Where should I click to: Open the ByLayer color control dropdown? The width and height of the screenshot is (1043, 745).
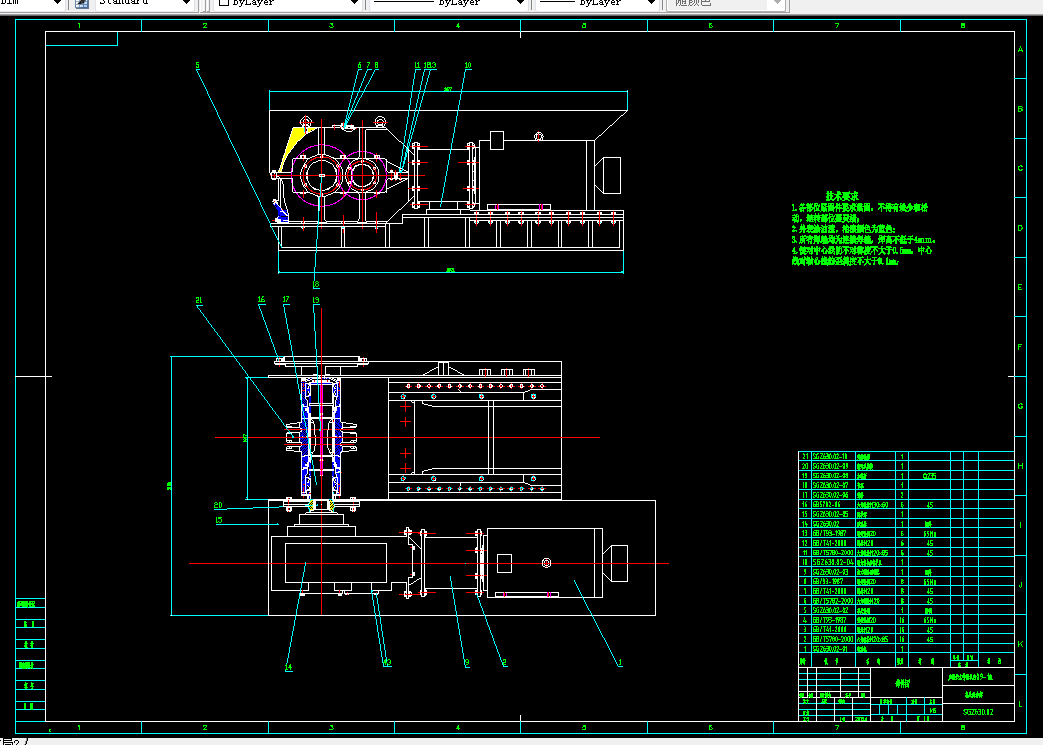tap(288, 3)
